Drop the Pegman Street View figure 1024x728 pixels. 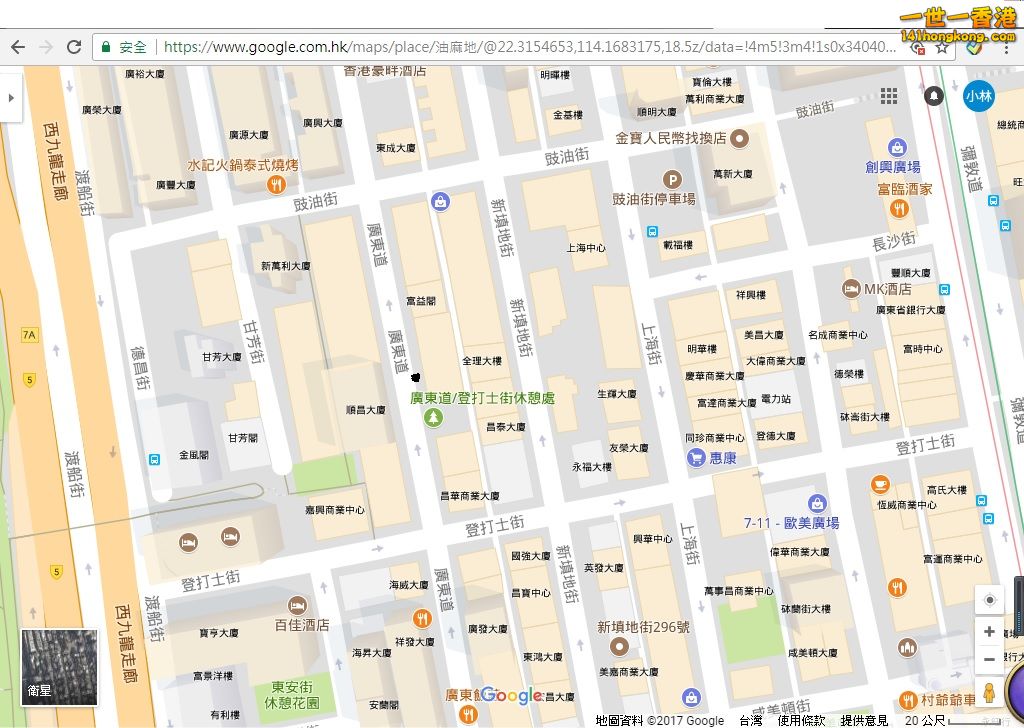point(990,692)
